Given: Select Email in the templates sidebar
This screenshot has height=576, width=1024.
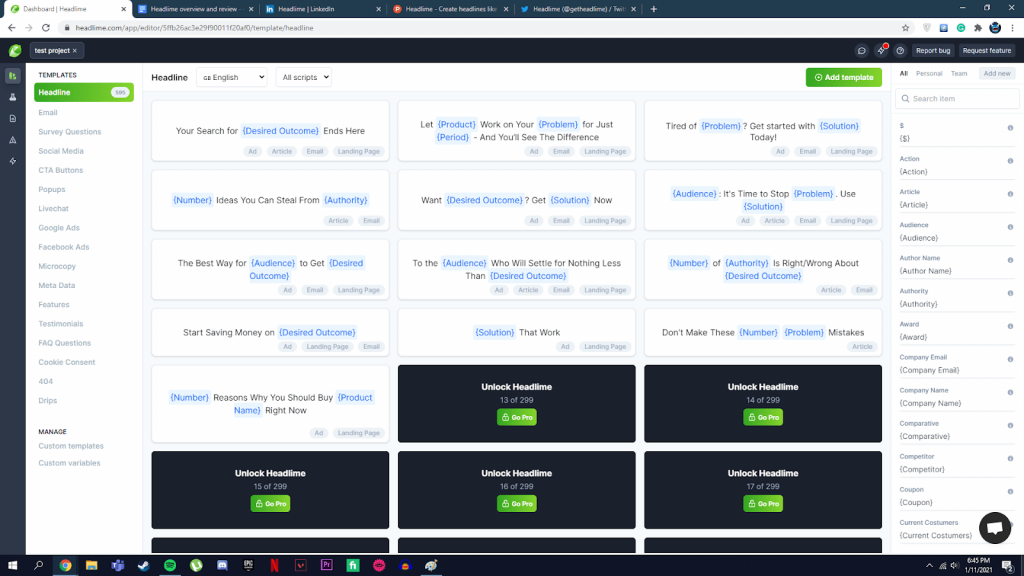Looking at the screenshot, I should 48,112.
